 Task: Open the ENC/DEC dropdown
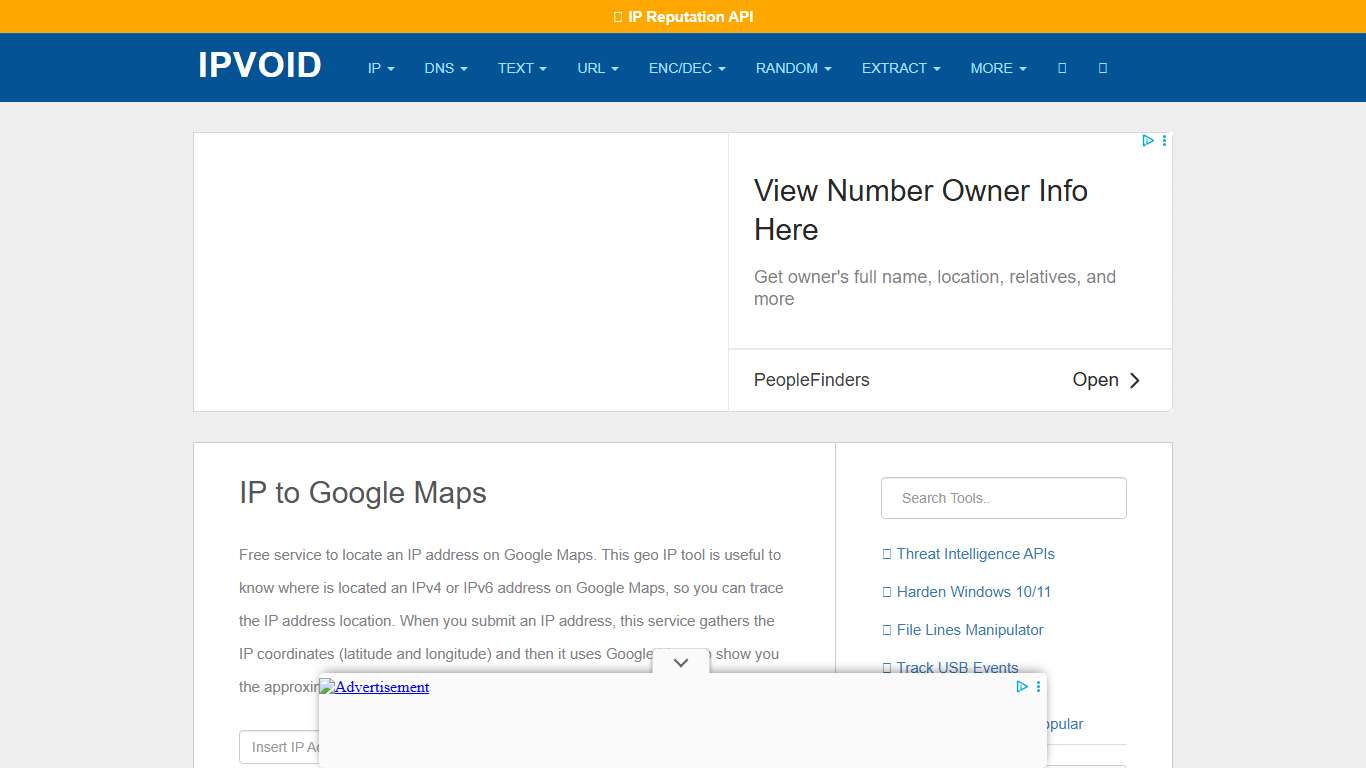(687, 68)
